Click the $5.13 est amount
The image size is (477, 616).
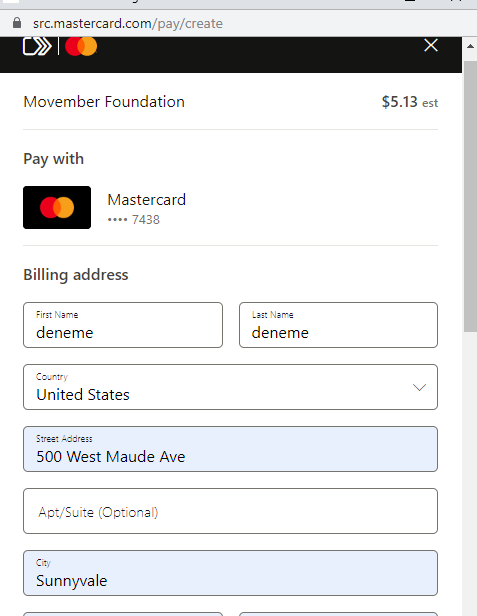pyautogui.click(x=410, y=102)
